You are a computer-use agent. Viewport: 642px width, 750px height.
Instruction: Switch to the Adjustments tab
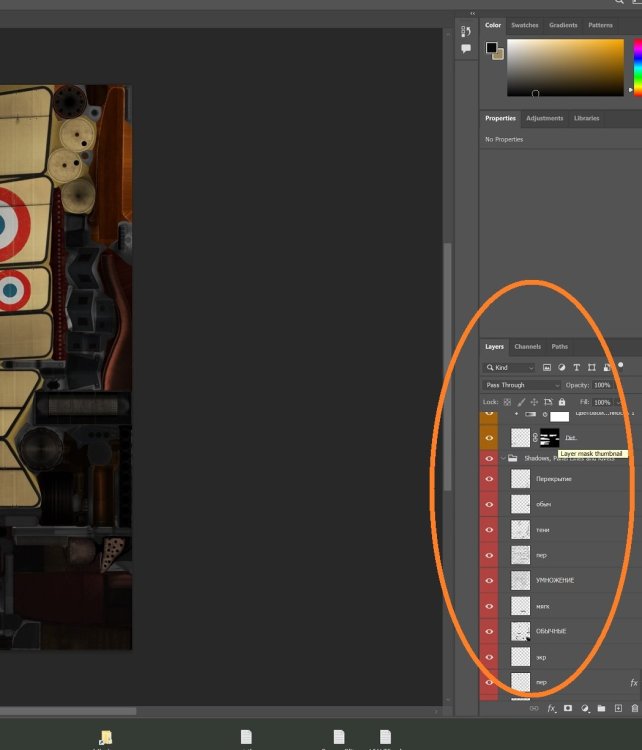pyautogui.click(x=545, y=118)
